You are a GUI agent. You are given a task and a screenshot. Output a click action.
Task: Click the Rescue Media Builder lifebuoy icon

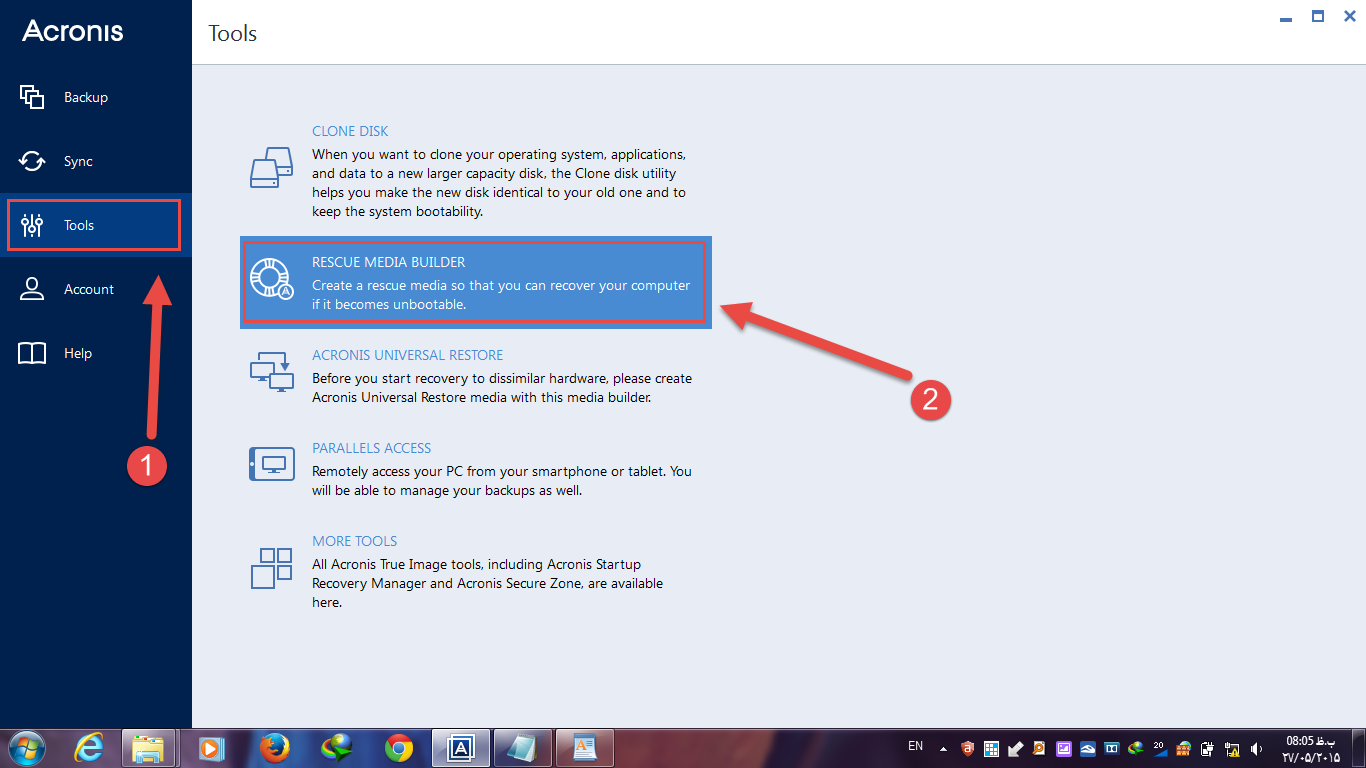point(271,279)
